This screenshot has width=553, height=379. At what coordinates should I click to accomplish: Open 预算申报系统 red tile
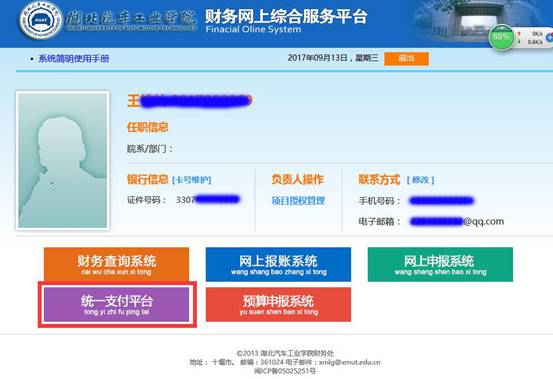click(x=278, y=305)
